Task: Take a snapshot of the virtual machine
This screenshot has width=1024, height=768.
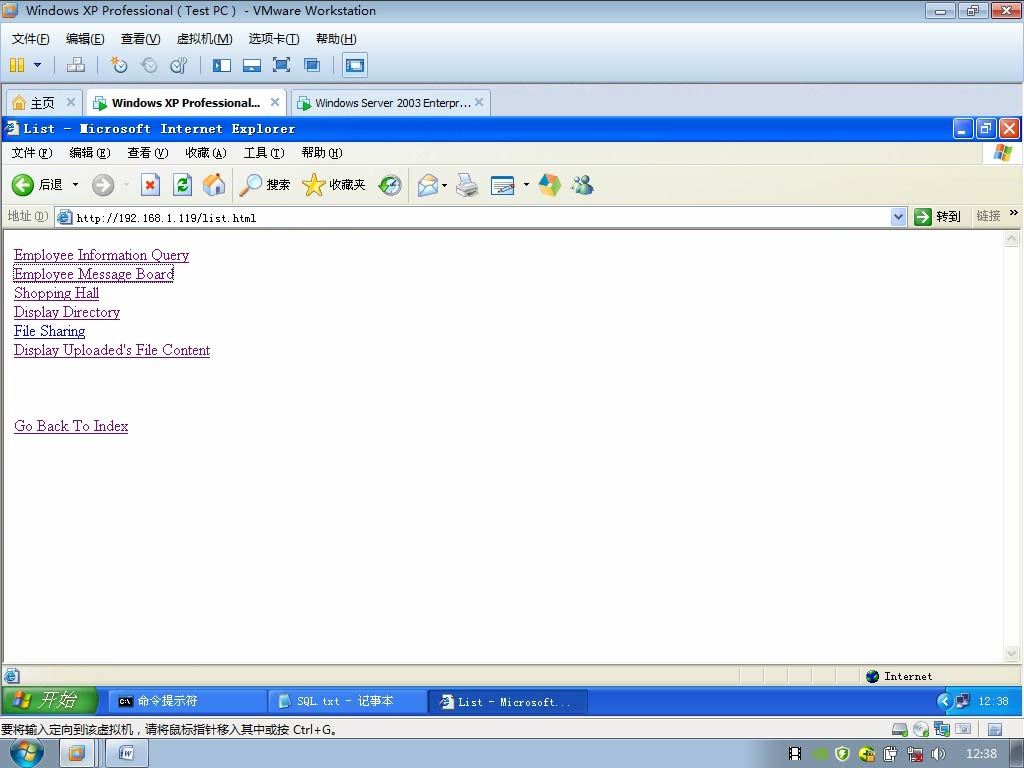Action: (119, 65)
